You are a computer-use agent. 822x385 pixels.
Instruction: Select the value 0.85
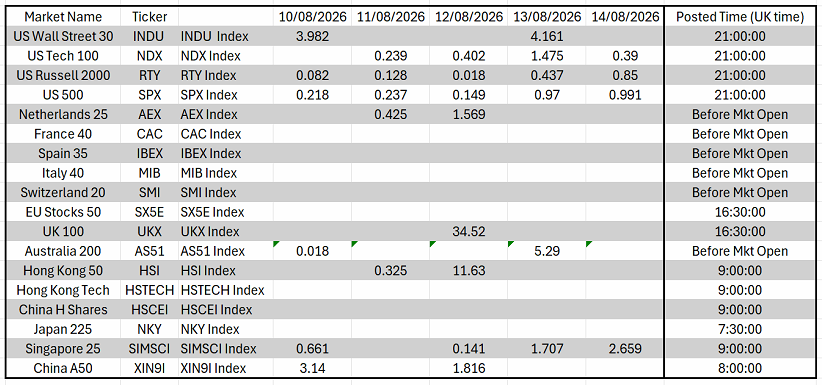(625, 76)
